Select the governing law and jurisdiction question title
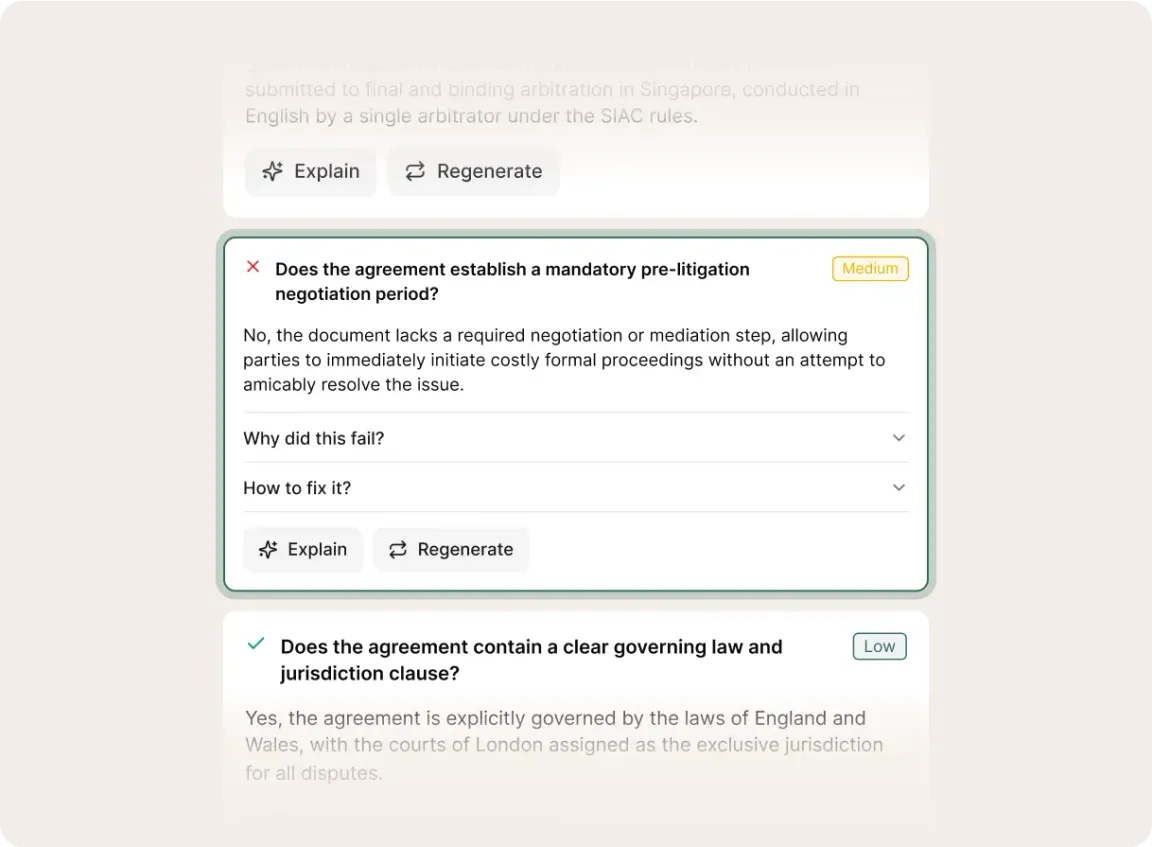 tap(531, 660)
